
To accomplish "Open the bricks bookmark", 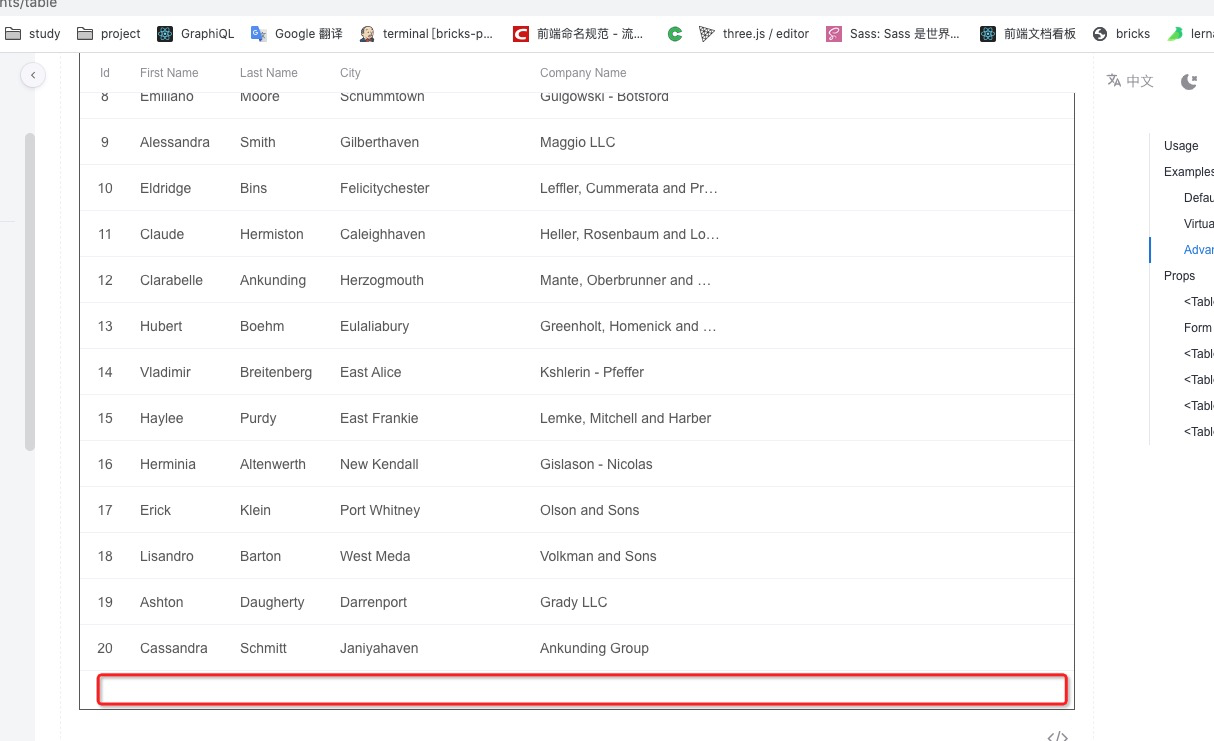I will (1122, 33).
